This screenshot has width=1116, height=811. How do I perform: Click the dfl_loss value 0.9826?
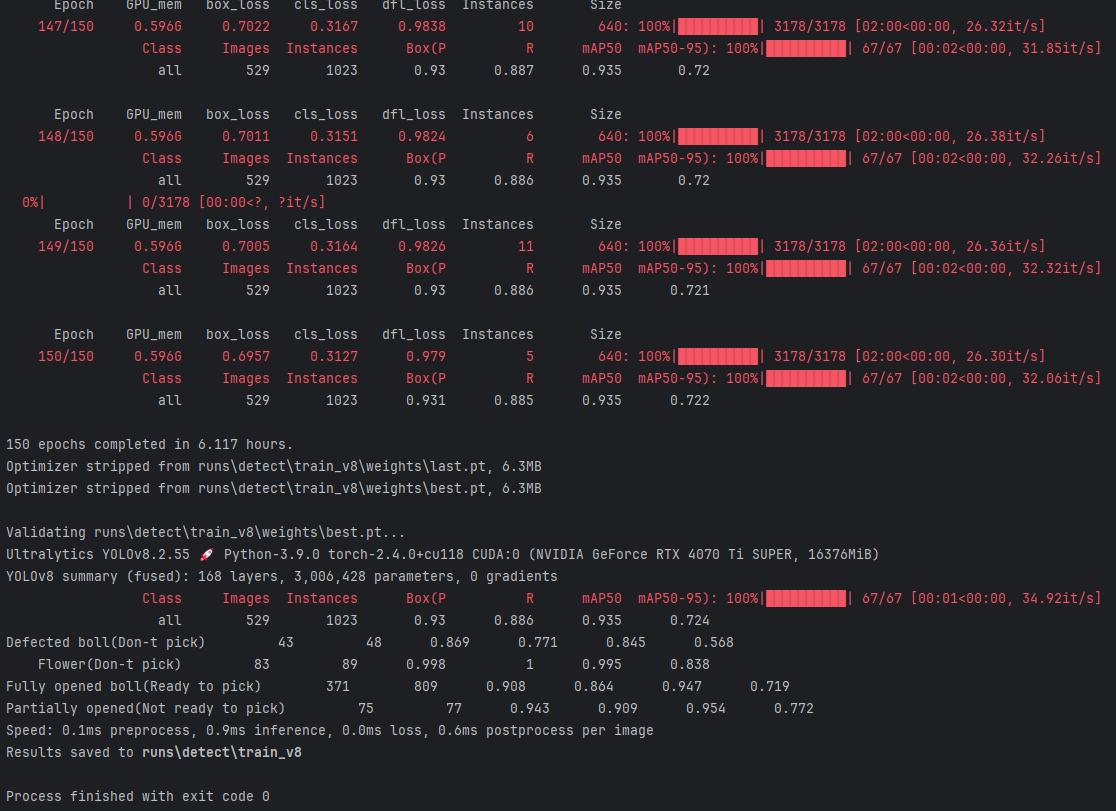pyautogui.click(x=422, y=247)
